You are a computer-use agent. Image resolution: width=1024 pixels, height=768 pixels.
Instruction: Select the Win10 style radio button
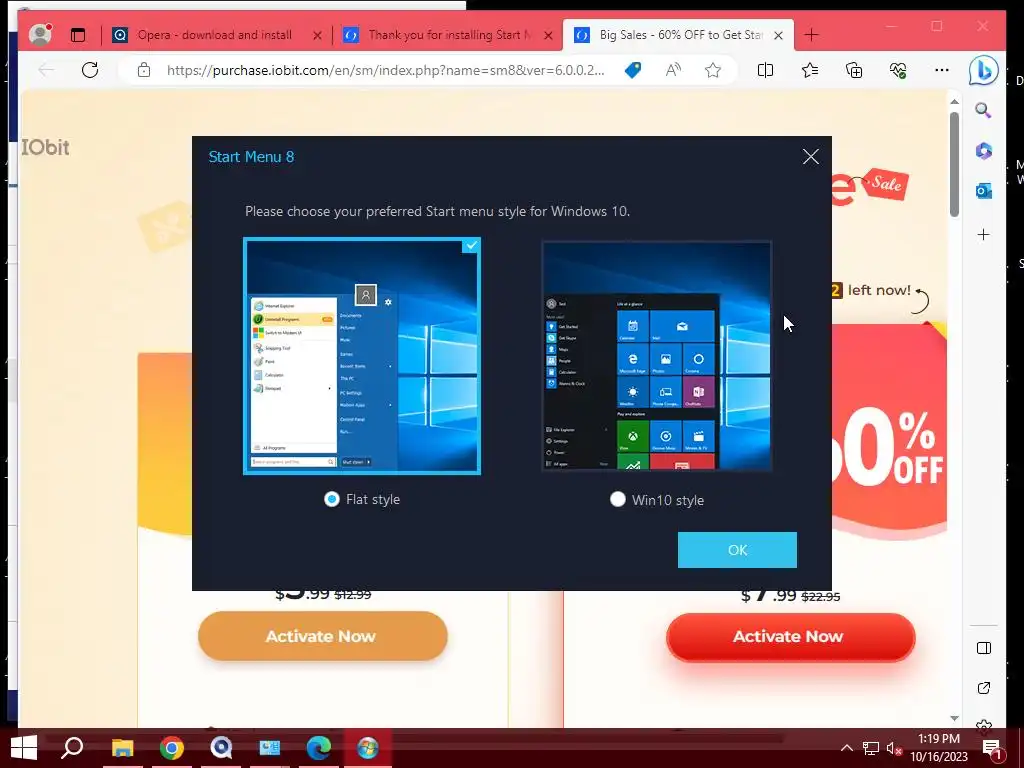pyautogui.click(x=617, y=500)
